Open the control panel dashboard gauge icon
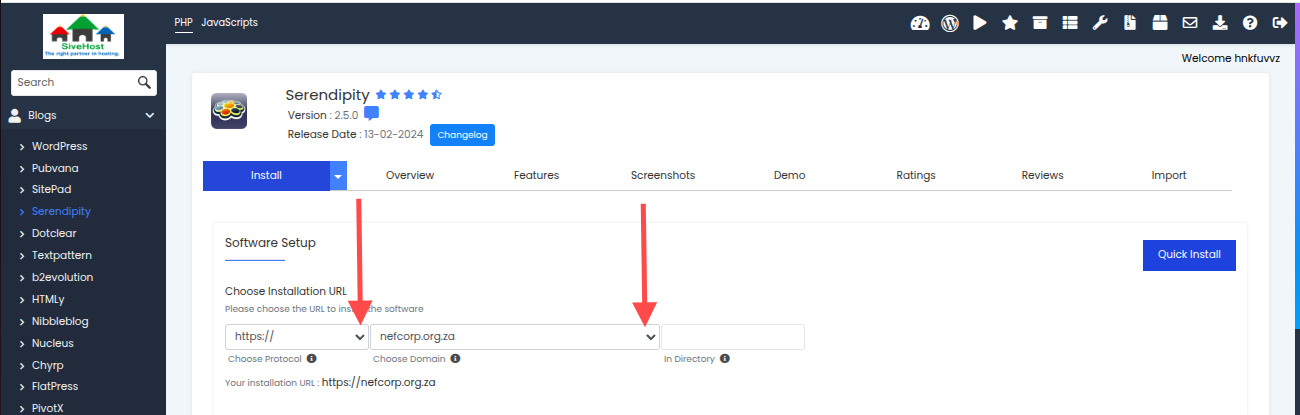This screenshot has height=415, width=1300. coord(920,22)
